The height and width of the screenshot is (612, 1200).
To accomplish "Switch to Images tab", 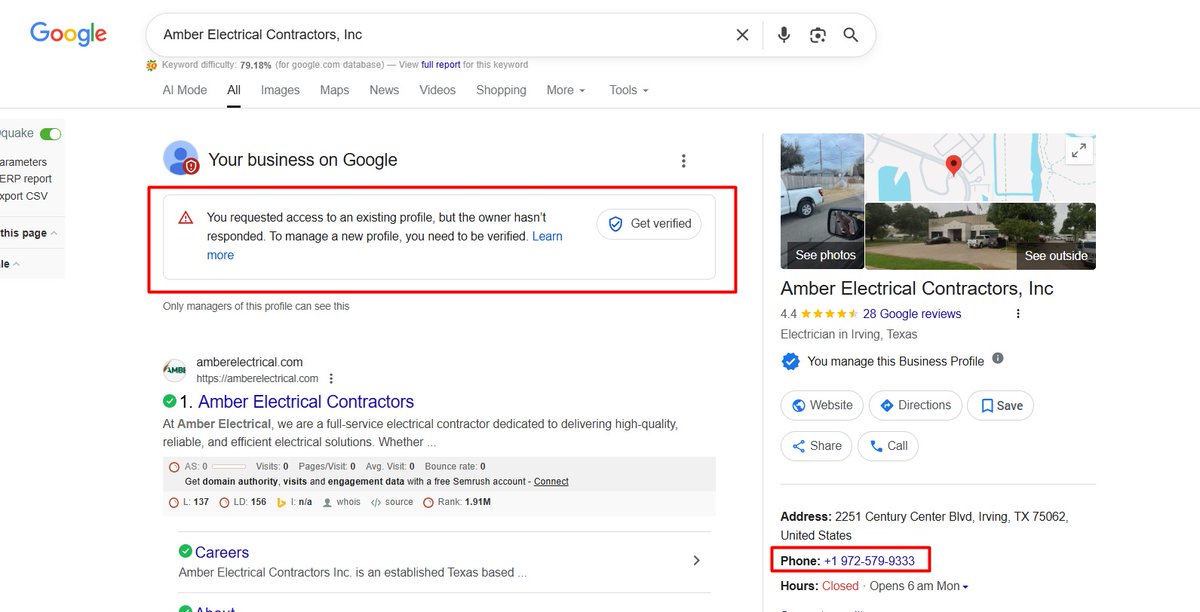I will tap(280, 90).
